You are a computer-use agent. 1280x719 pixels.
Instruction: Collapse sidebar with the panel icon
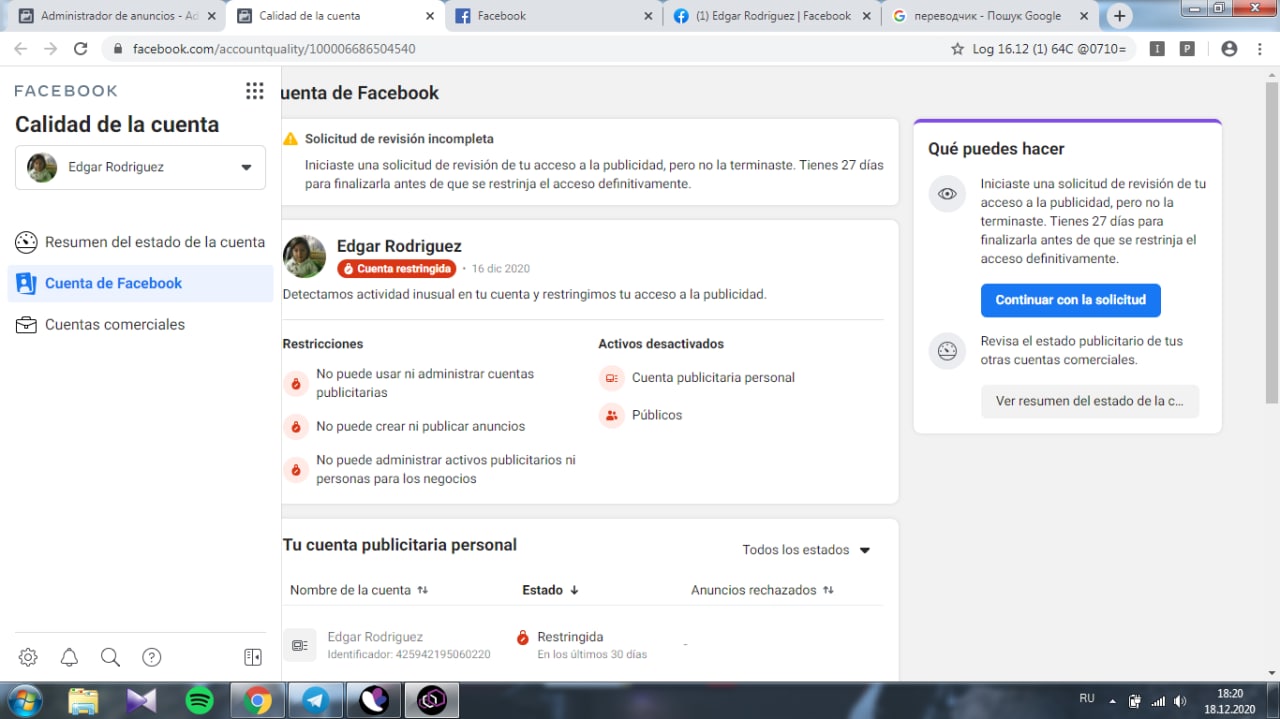tap(253, 657)
